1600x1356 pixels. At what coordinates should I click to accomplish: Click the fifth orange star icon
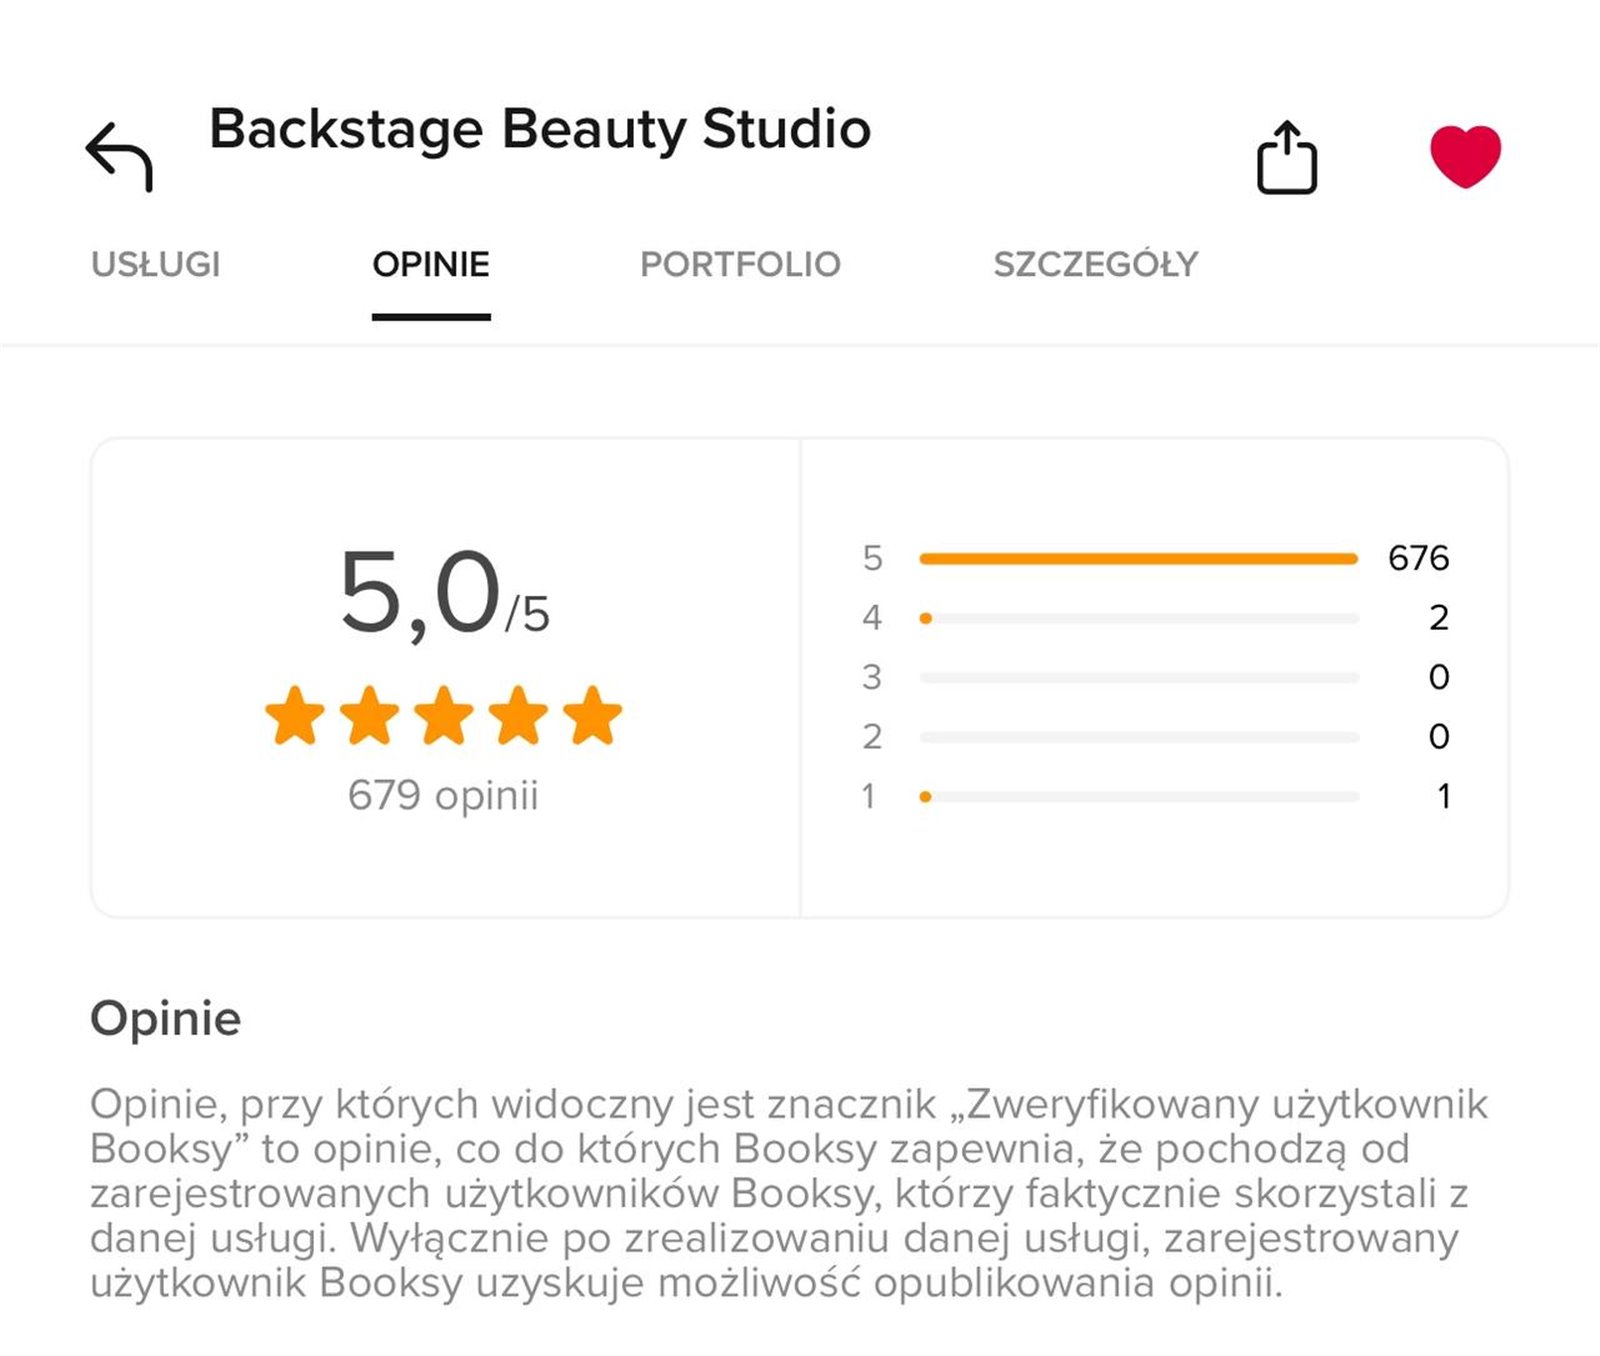(592, 716)
